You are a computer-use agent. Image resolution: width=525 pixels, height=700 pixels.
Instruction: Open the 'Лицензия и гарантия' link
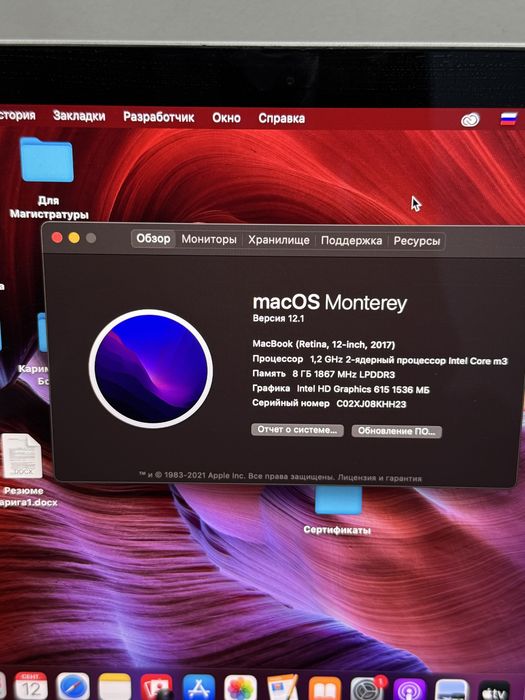point(379,478)
